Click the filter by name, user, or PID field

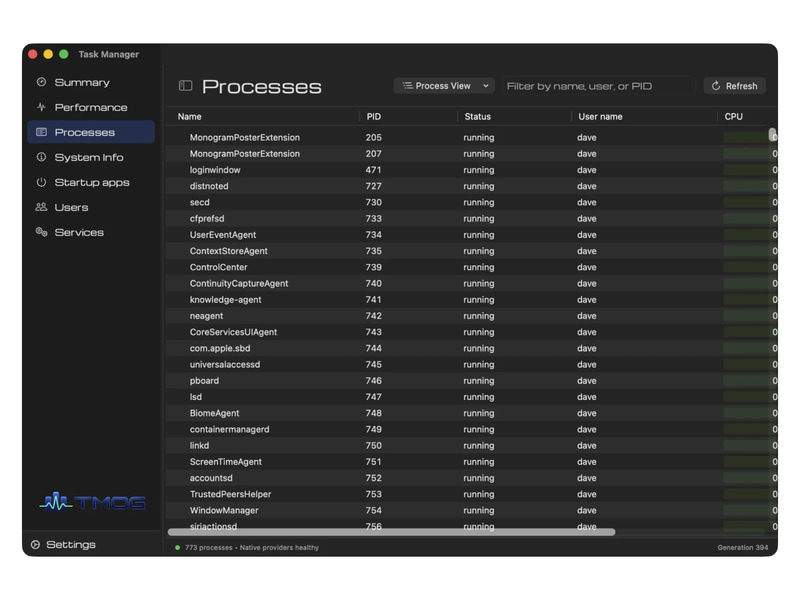coord(599,86)
